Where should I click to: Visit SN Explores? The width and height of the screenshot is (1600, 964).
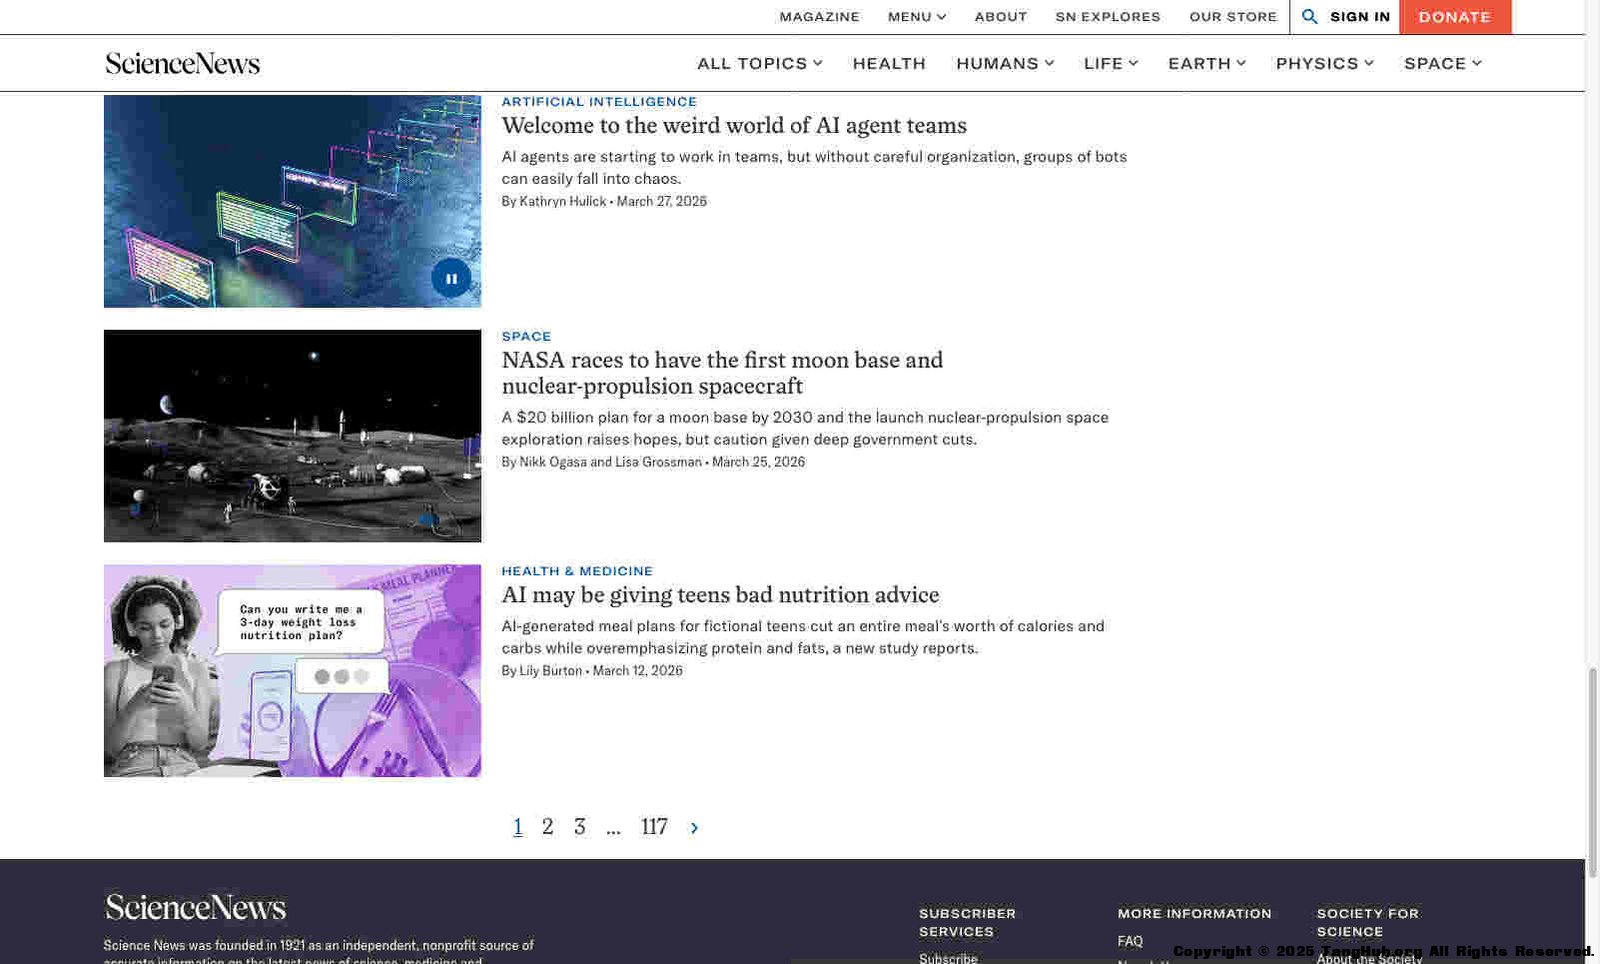1108,16
